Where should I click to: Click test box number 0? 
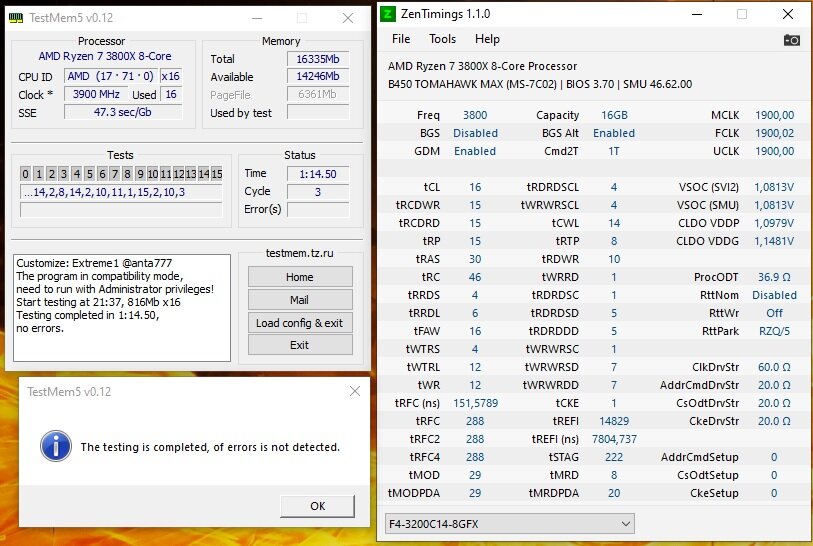click(25, 174)
